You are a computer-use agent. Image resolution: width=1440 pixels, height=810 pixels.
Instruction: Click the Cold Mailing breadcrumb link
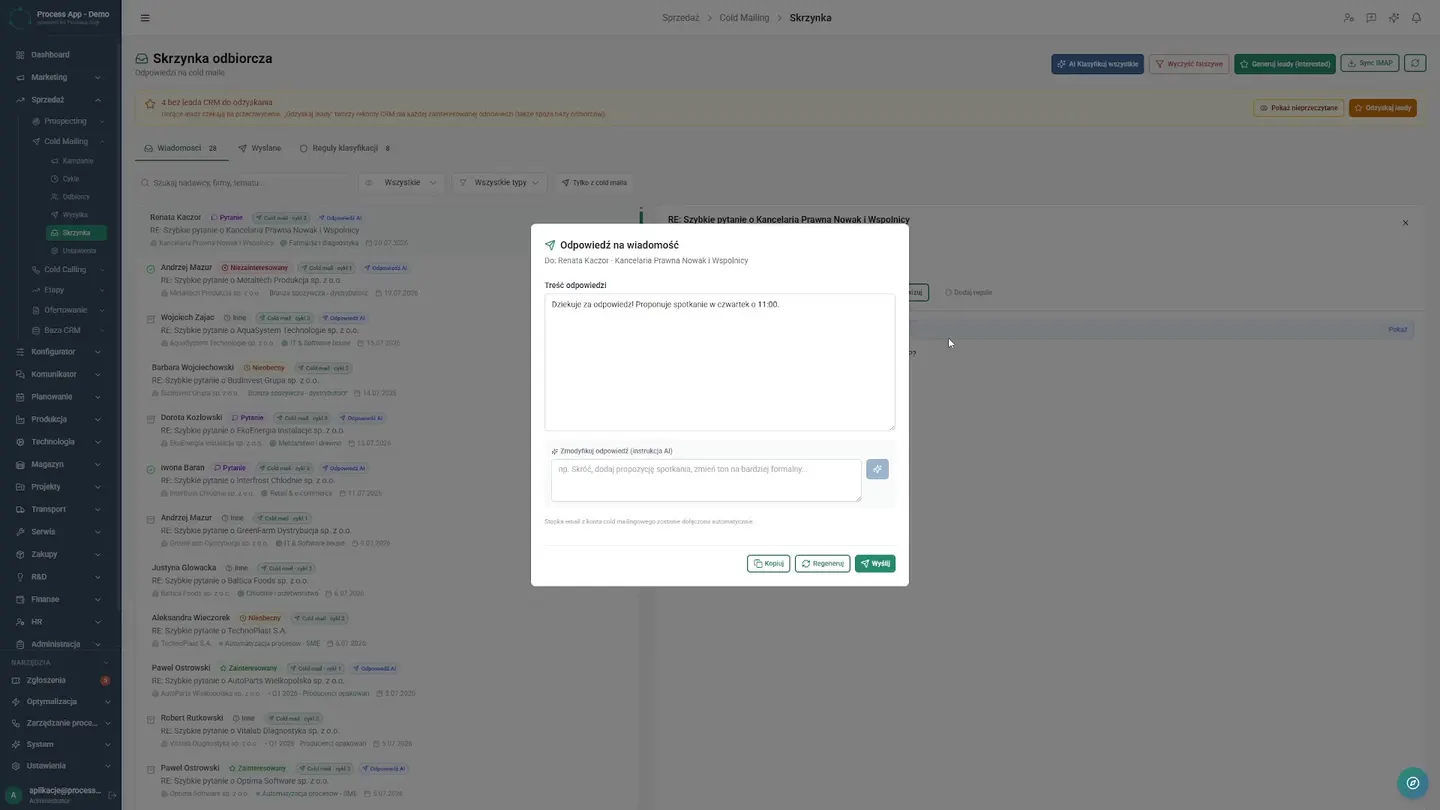(744, 18)
